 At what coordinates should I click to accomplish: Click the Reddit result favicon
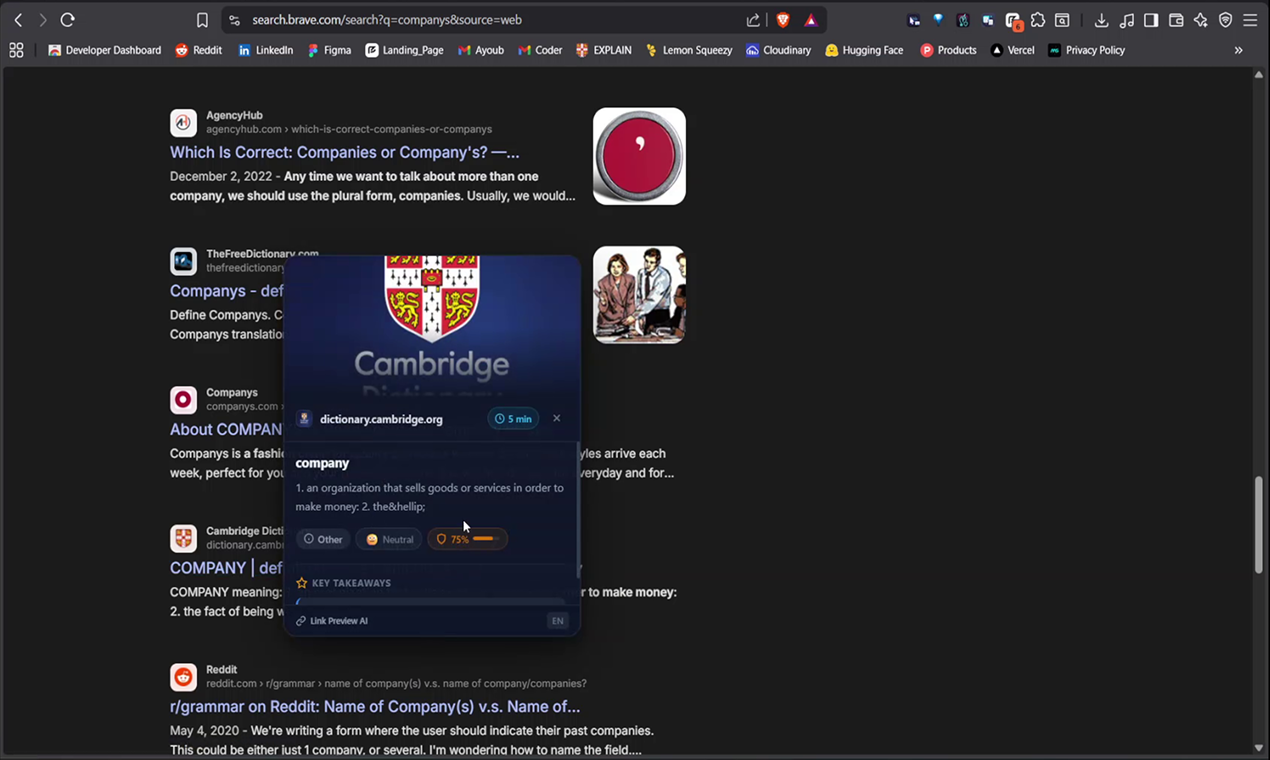(x=183, y=677)
